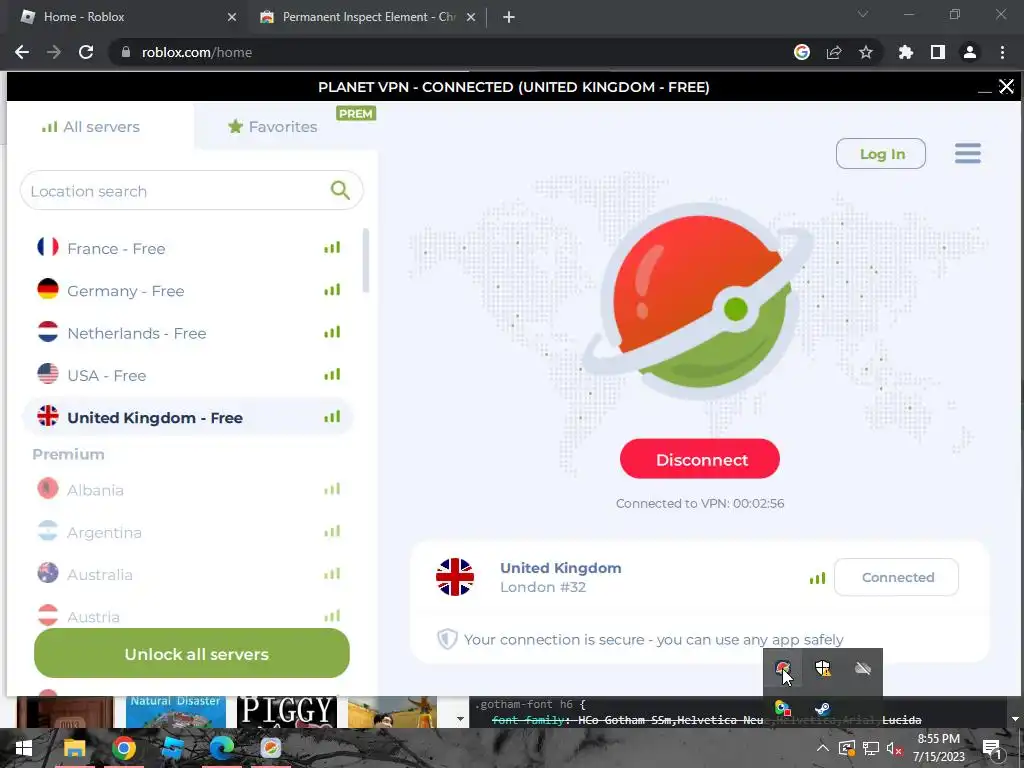Open Microsoft Edge from the taskbar
The image size is (1024, 768).
click(221, 748)
